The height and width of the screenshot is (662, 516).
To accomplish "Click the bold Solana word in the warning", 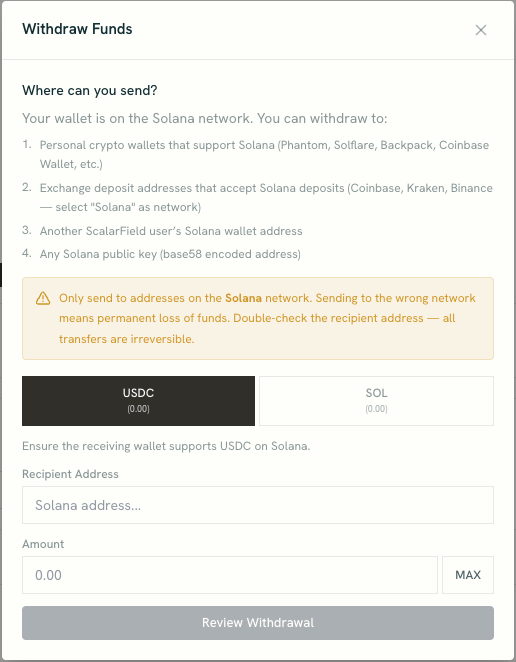I will pyautogui.click(x=243, y=298).
